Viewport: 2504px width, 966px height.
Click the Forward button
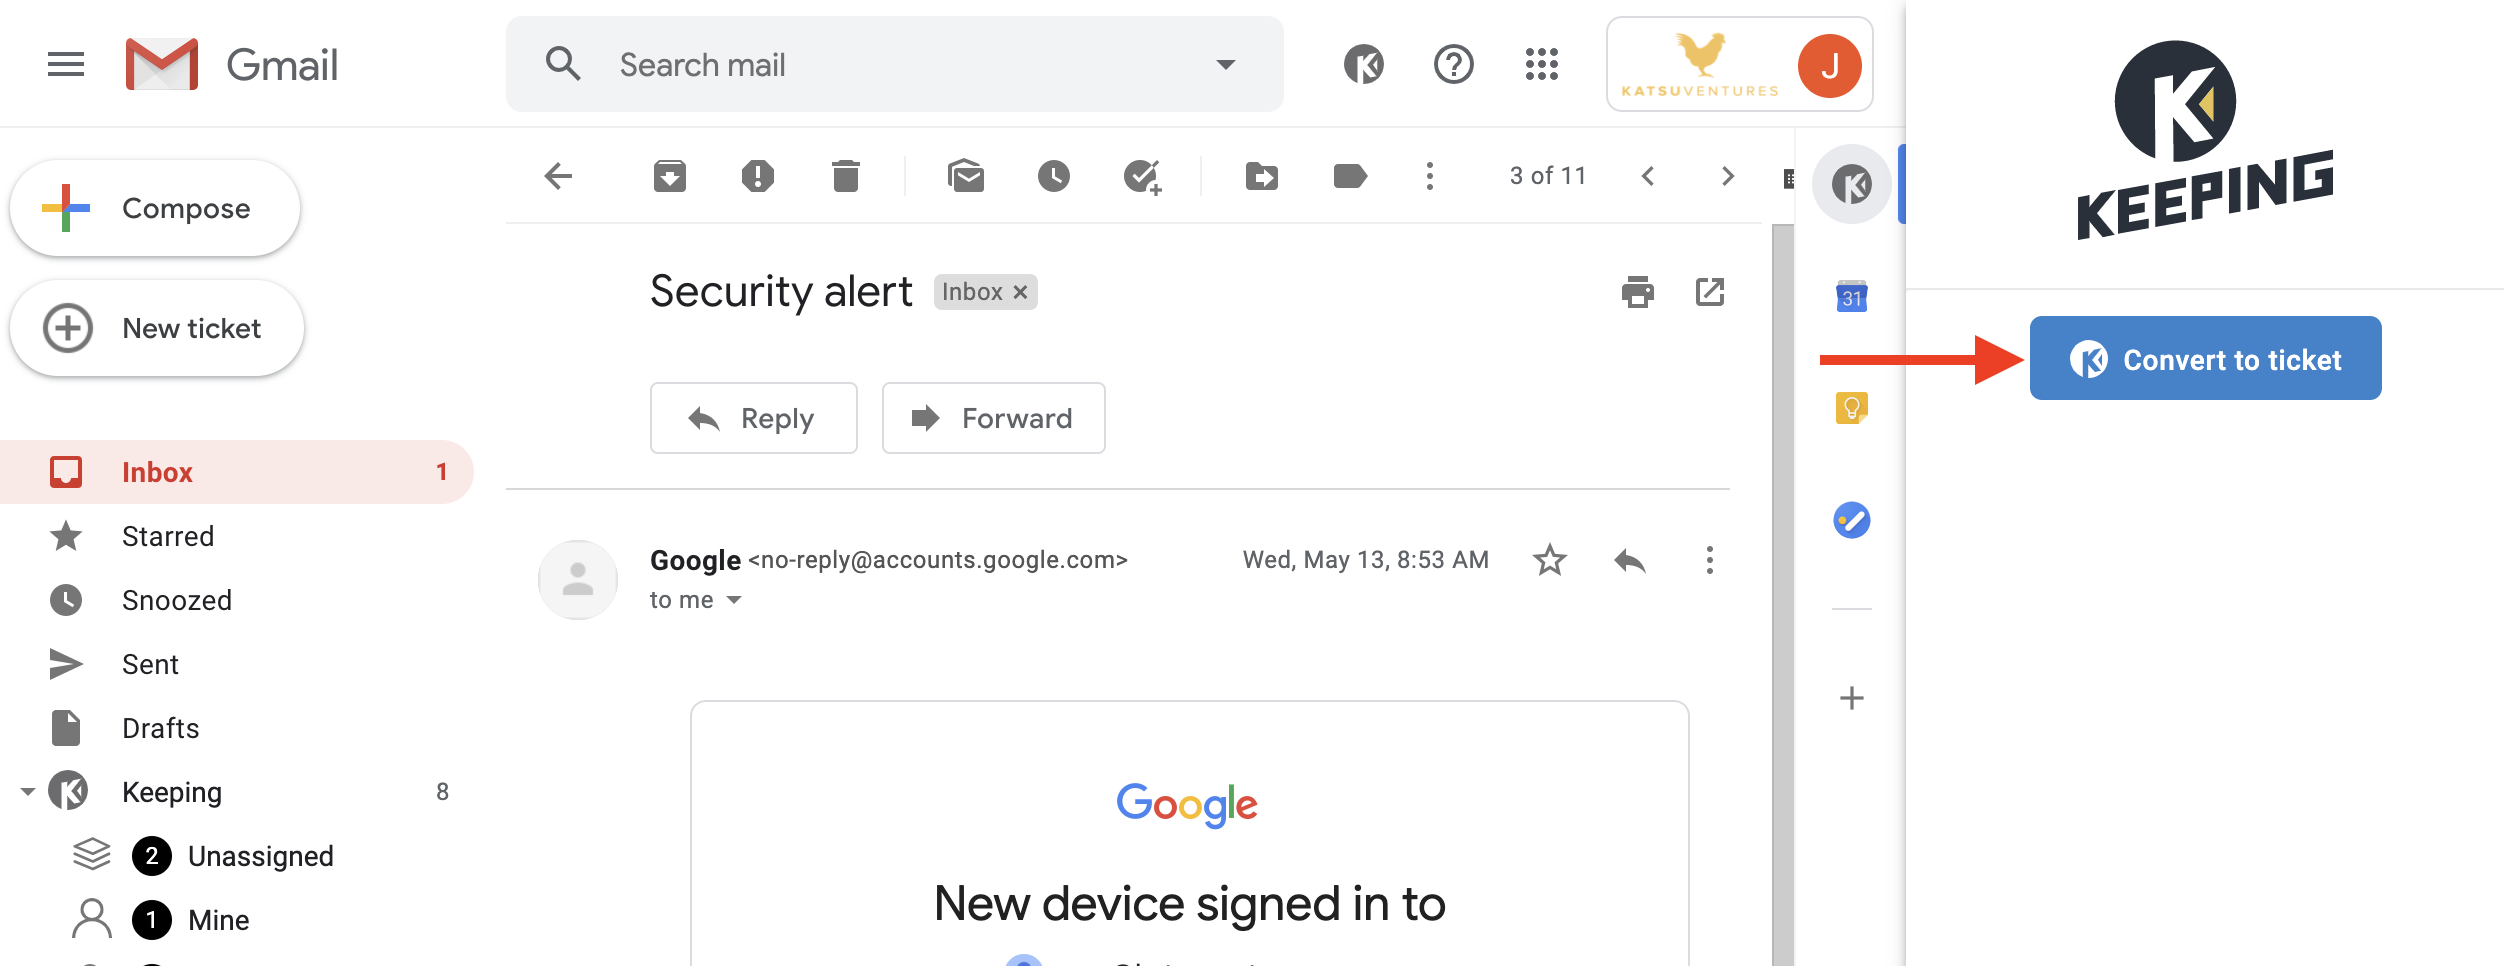(x=993, y=418)
